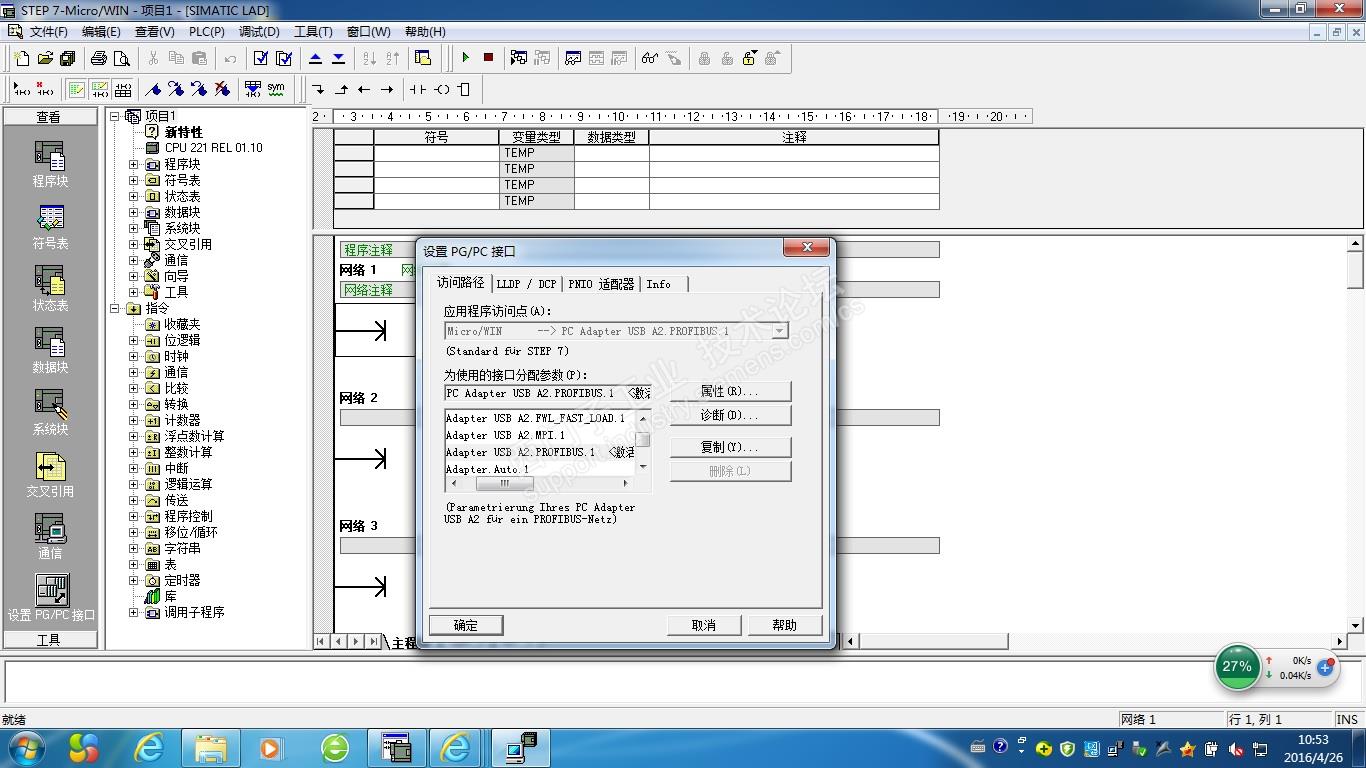1366x768 pixels.
Task: Open 符号表 in the left navigation bar
Action: tap(50, 226)
